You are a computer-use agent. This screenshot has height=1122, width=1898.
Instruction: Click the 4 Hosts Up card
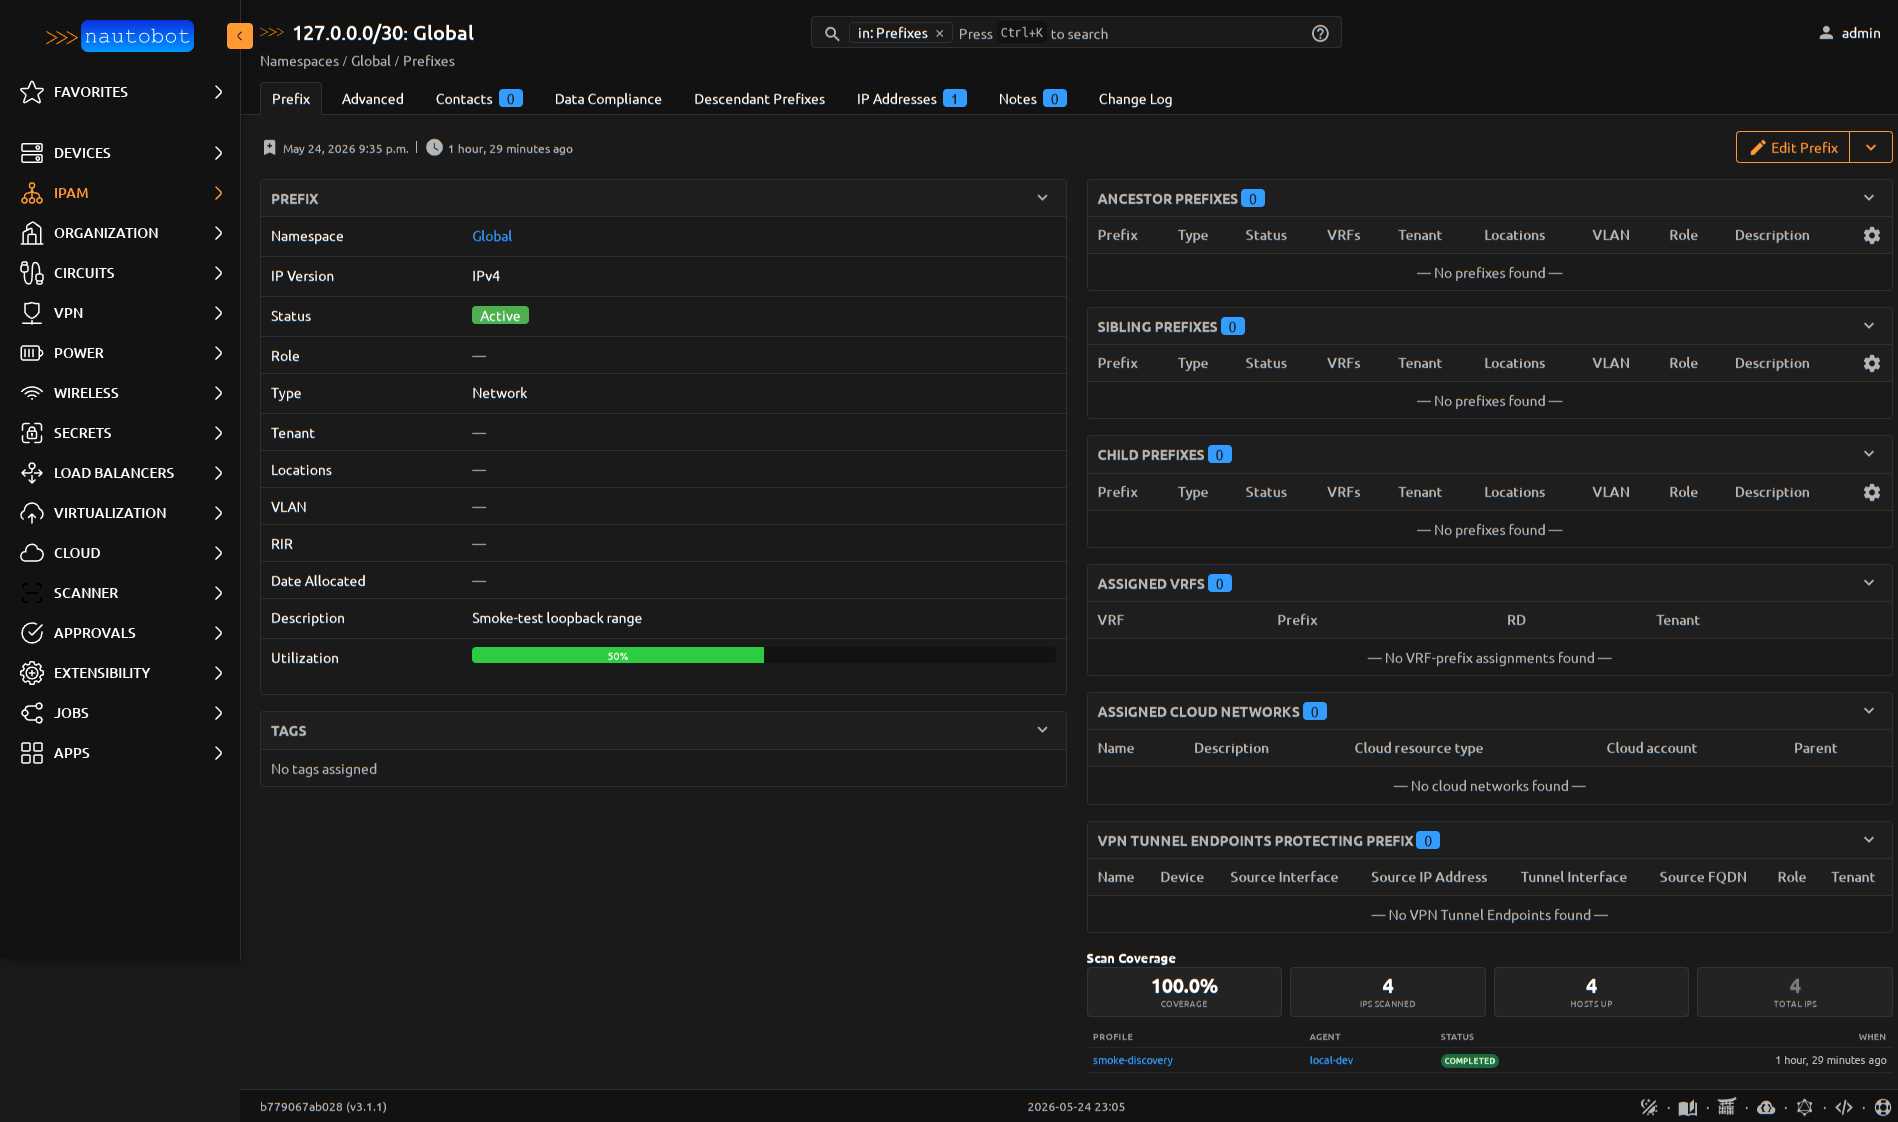coord(1591,992)
